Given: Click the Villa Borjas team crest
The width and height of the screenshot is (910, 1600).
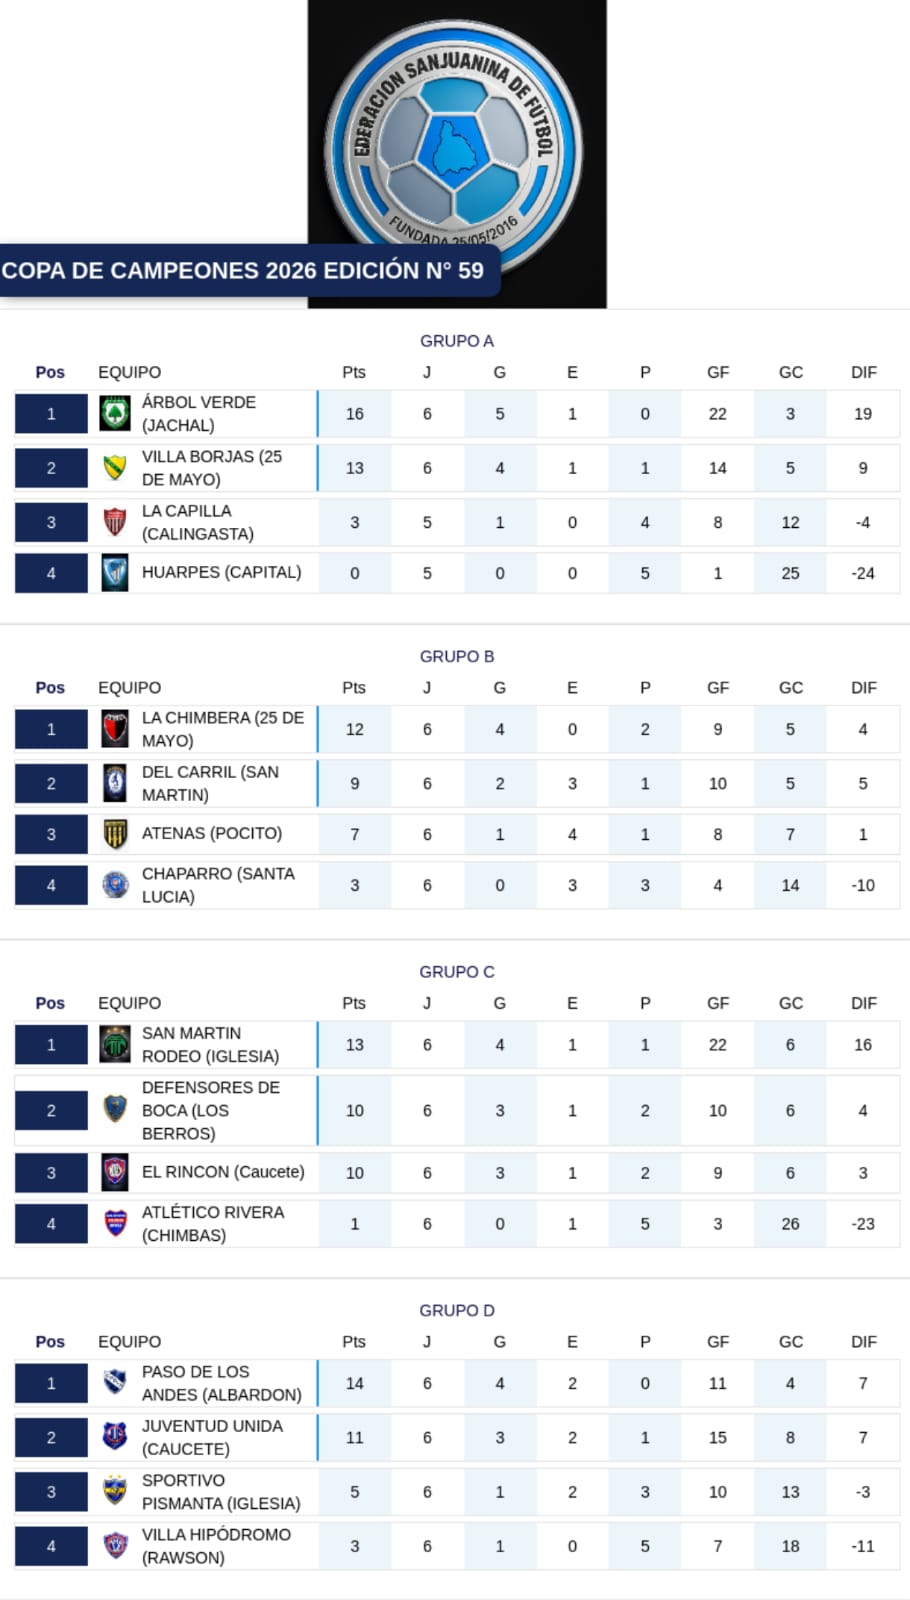Looking at the screenshot, I should [x=115, y=468].
